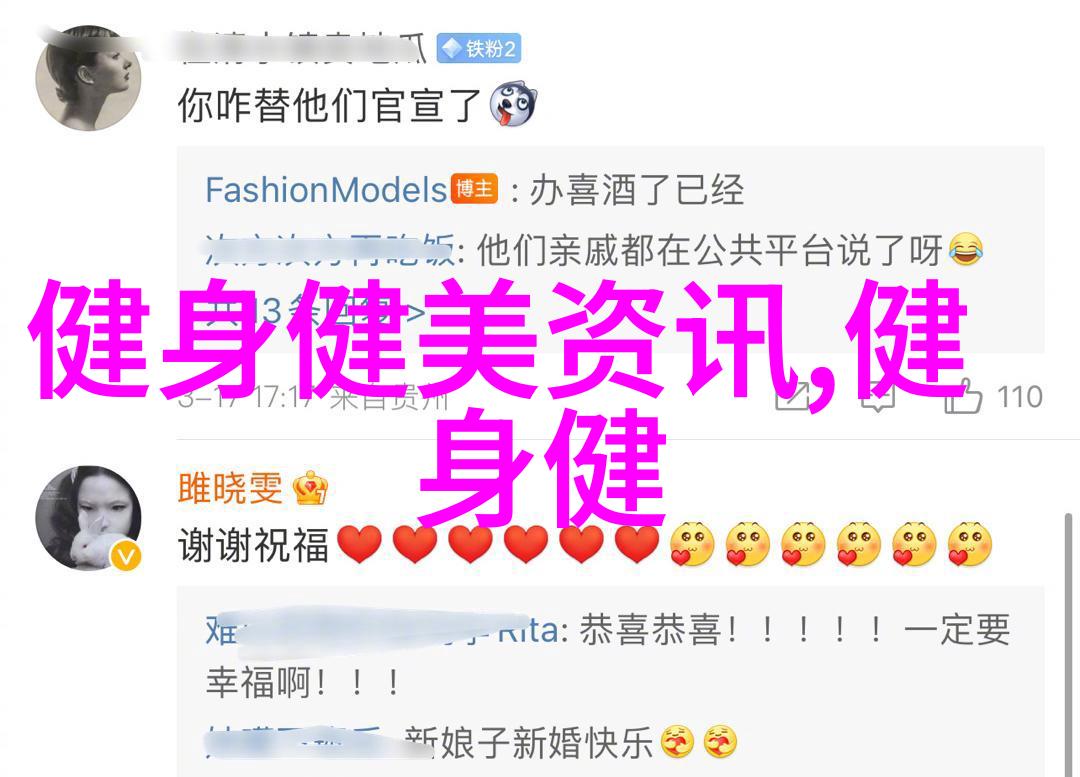Select the reply 新娘子新婚快乐
Viewport: 1080px width, 777px height.
tap(528, 743)
